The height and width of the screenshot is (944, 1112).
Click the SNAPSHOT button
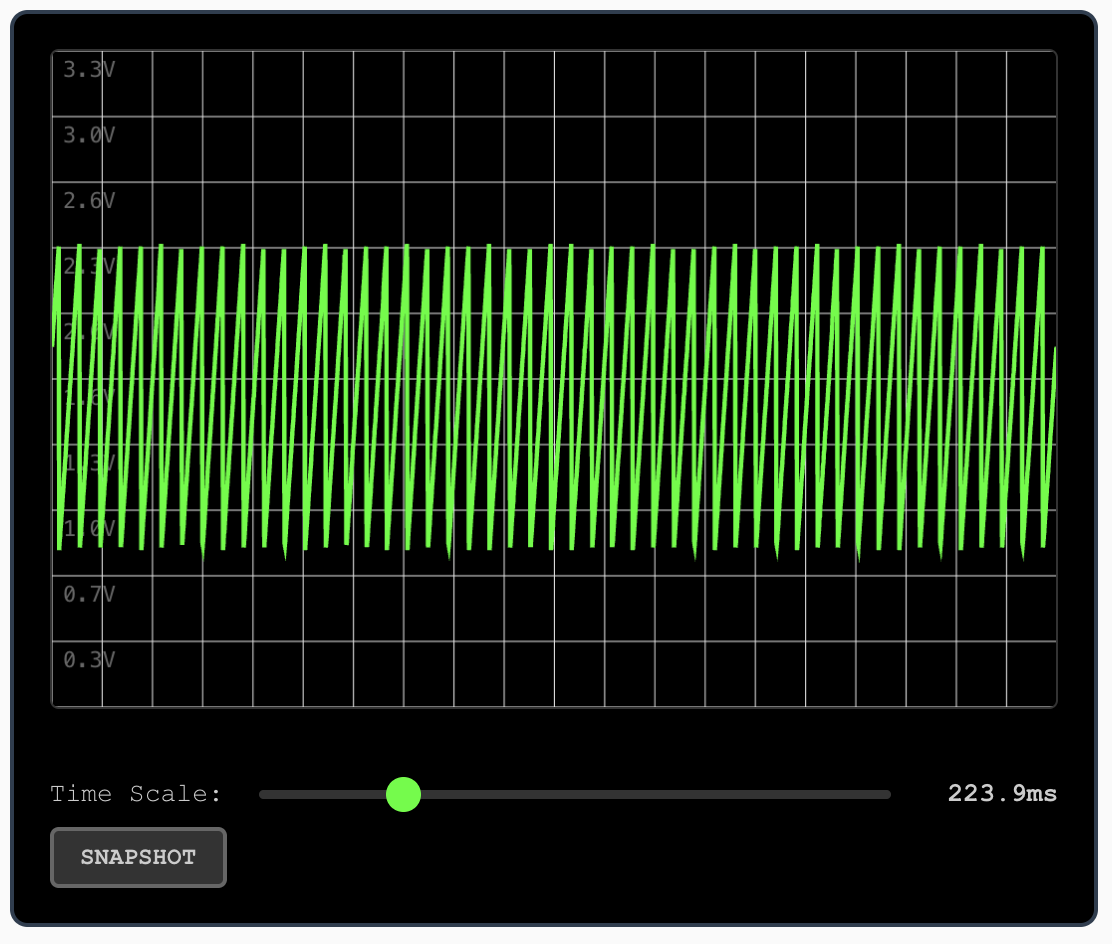(x=138, y=857)
